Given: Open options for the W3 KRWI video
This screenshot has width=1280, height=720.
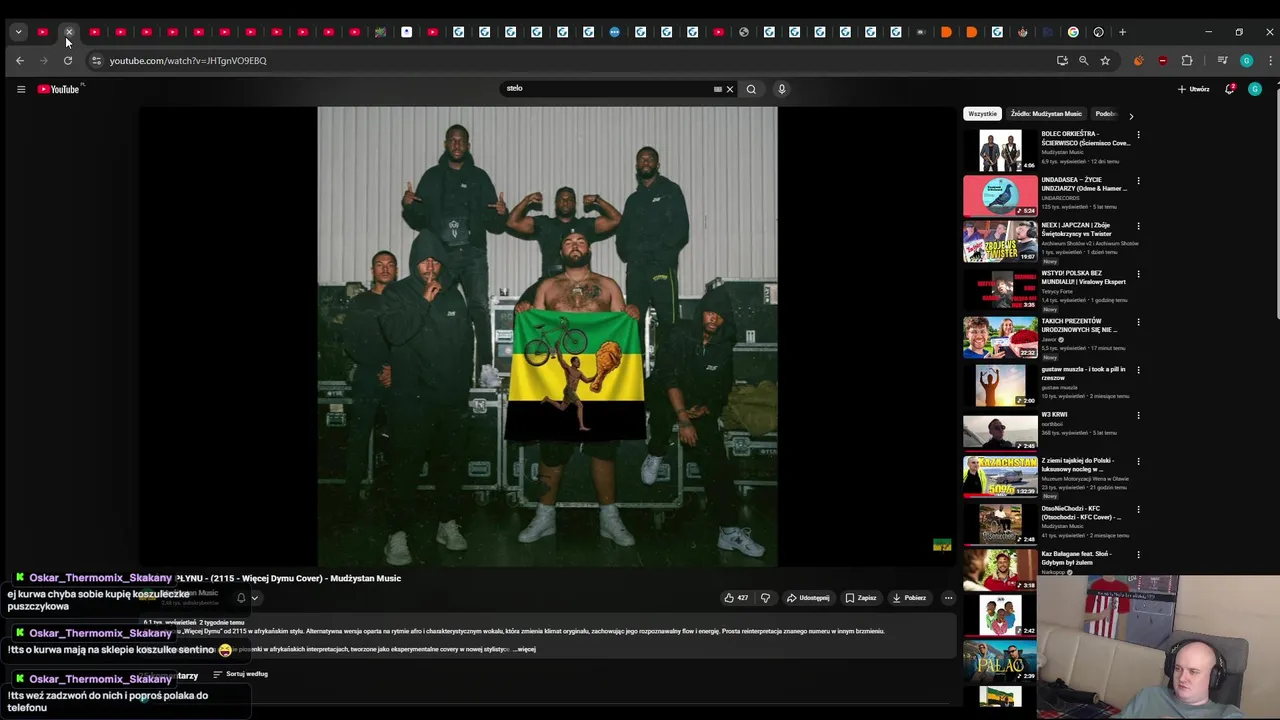Looking at the screenshot, I should tap(1138, 416).
